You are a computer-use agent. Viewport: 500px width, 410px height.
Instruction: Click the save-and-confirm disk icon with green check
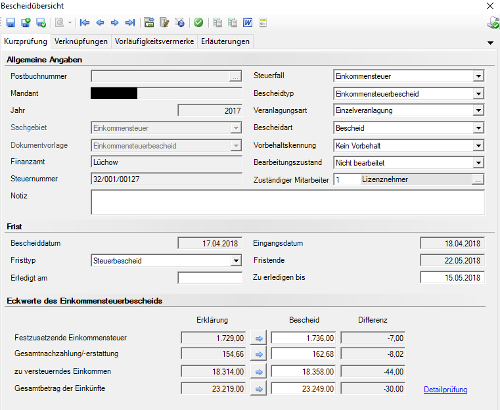(41, 23)
